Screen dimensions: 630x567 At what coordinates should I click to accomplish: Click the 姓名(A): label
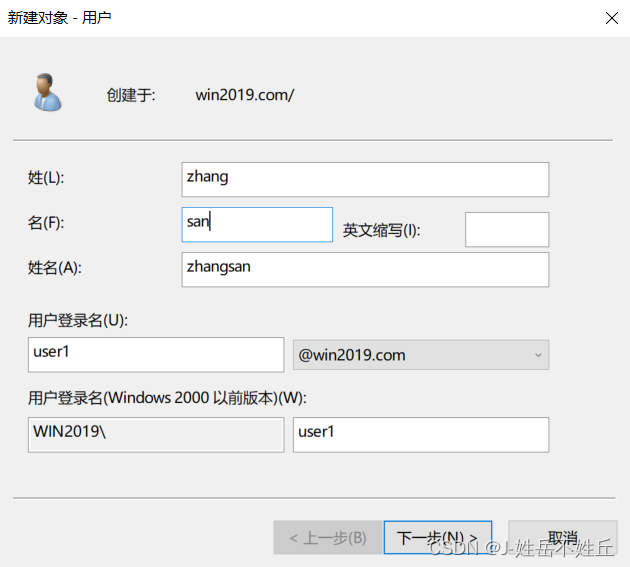pyautogui.click(x=55, y=268)
